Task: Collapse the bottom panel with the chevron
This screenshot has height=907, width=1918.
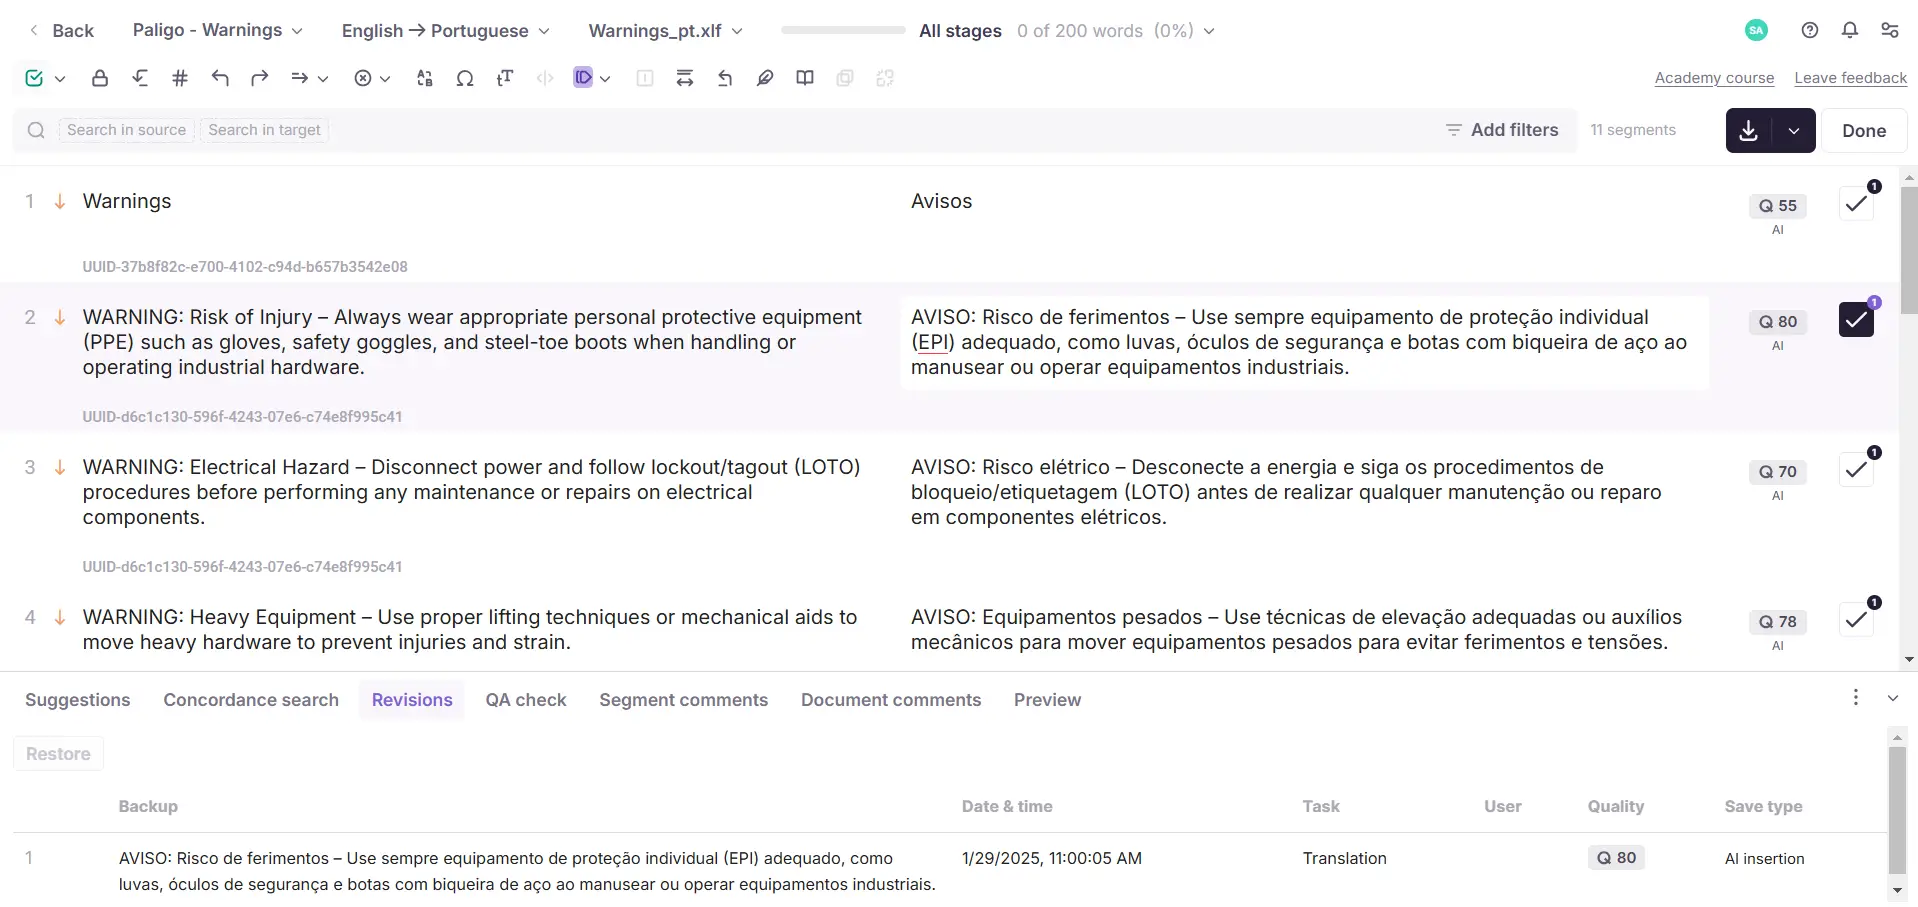Action: point(1893,698)
